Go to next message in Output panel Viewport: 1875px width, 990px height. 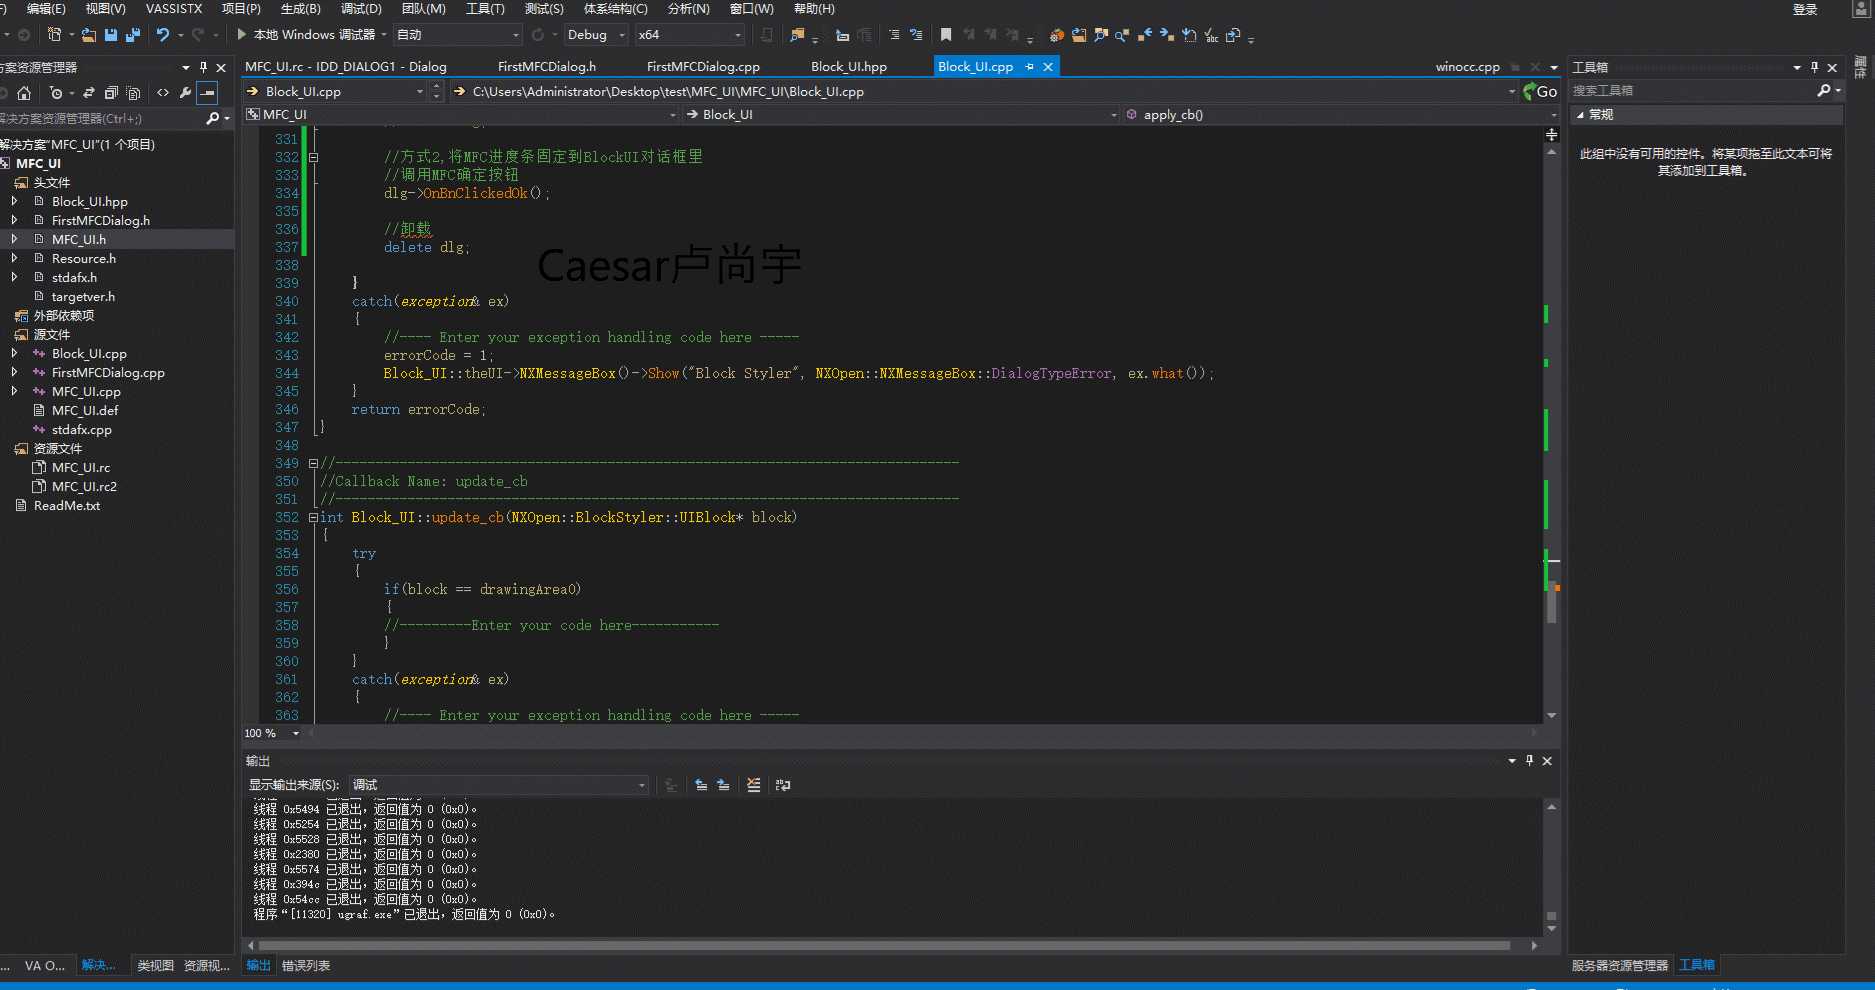pyautogui.click(x=723, y=785)
